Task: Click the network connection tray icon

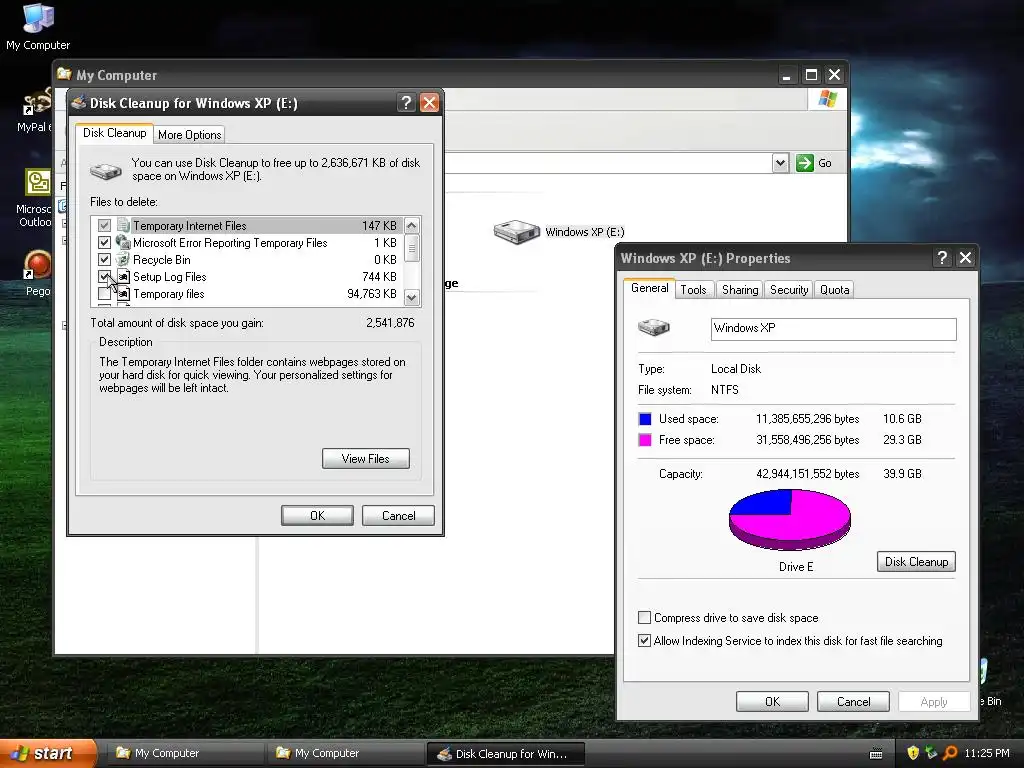Action: [931, 753]
